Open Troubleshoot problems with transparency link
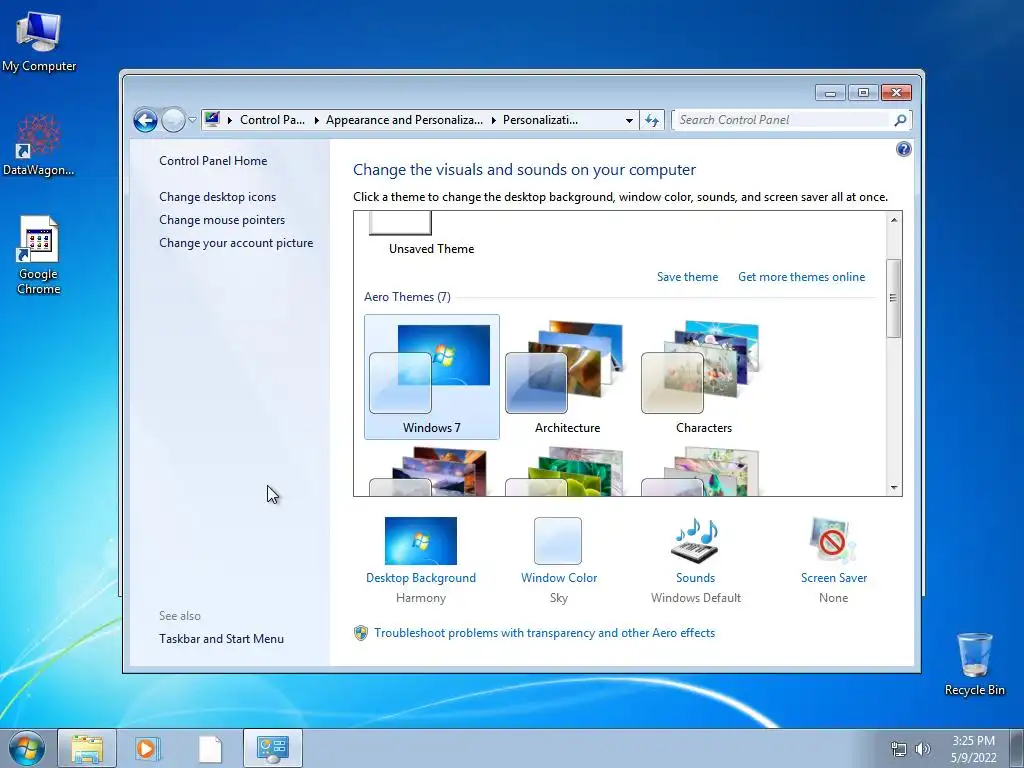 pos(545,633)
